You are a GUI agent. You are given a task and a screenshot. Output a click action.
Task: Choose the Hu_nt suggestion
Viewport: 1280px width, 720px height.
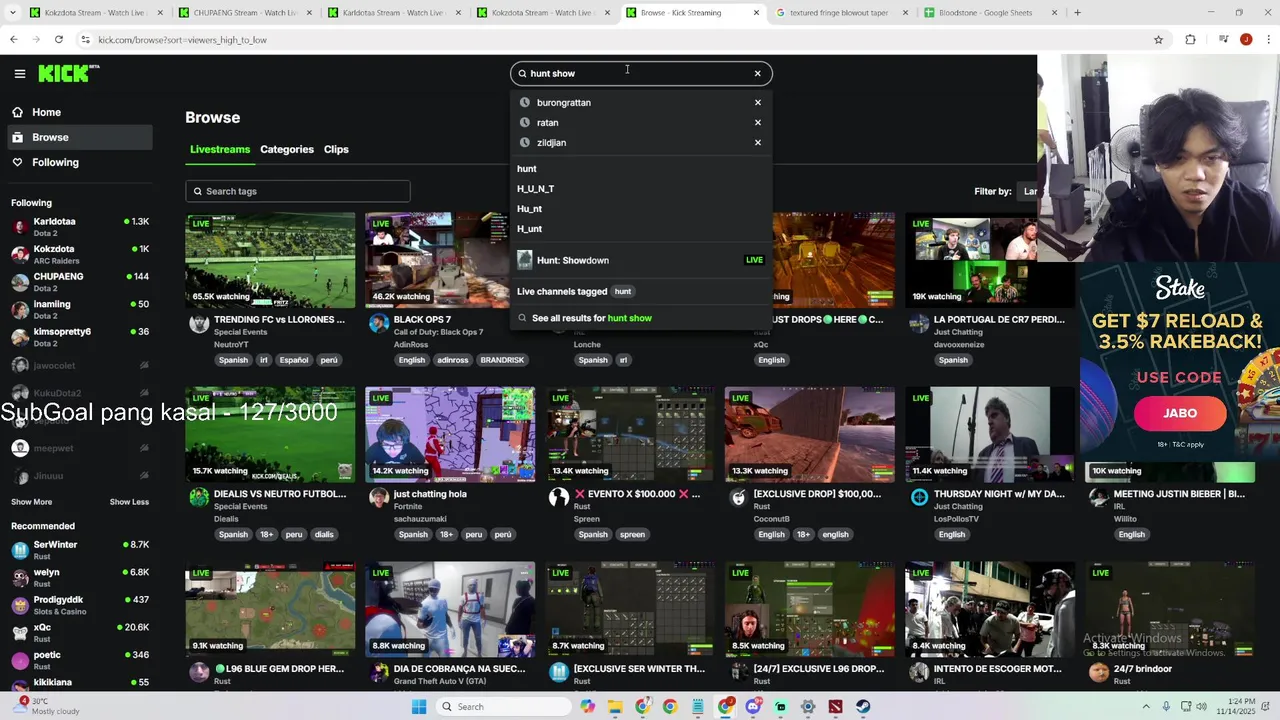[x=529, y=208]
